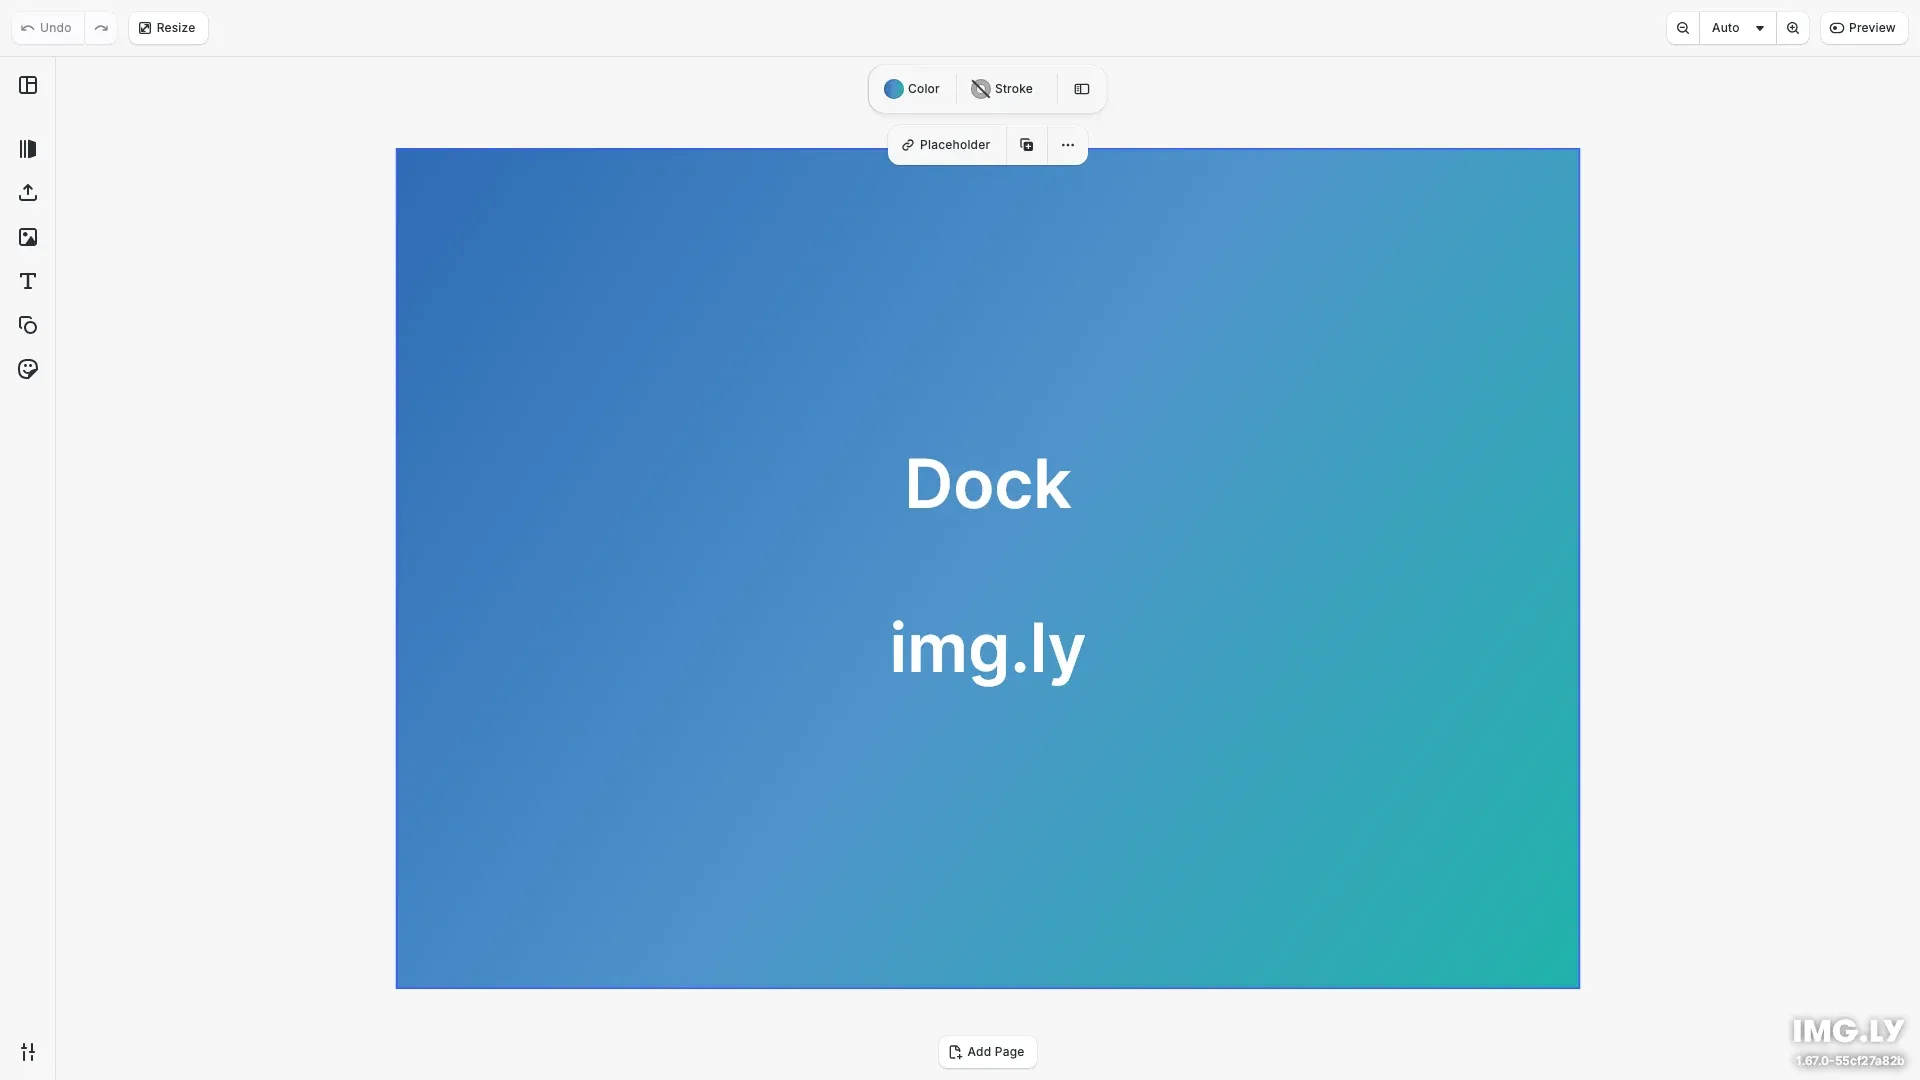Click Add Page below the canvas
The width and height of the screenshot is (1920, 1080).
[x=987, y=1051]
